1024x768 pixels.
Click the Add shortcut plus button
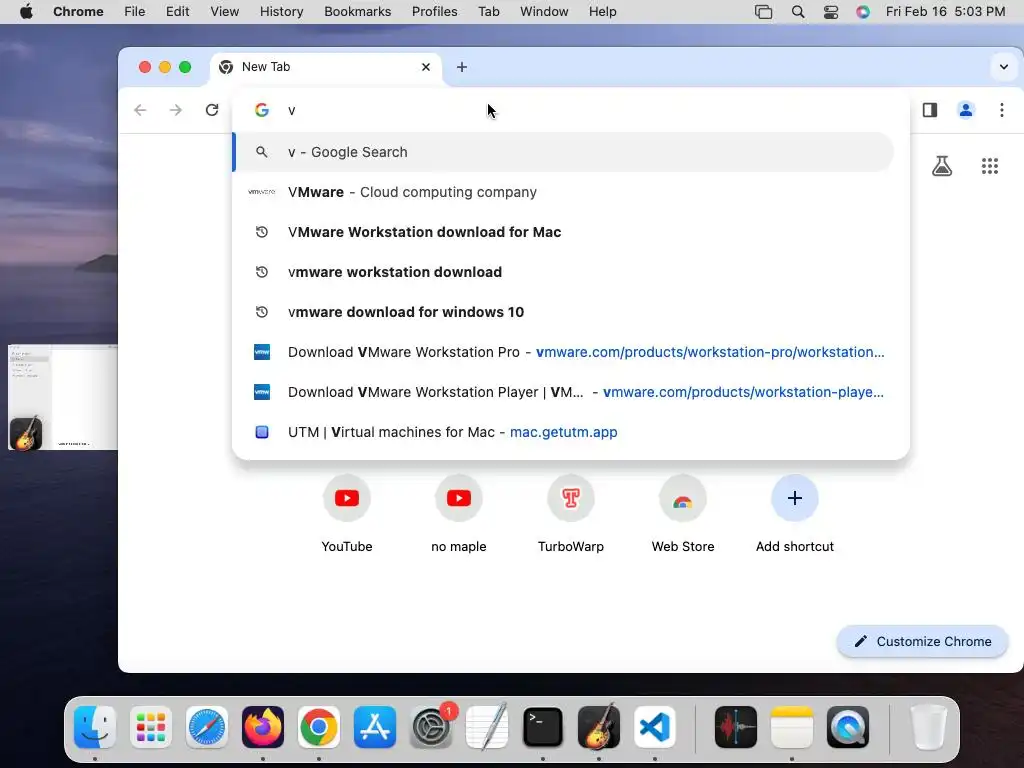point(795,498)
